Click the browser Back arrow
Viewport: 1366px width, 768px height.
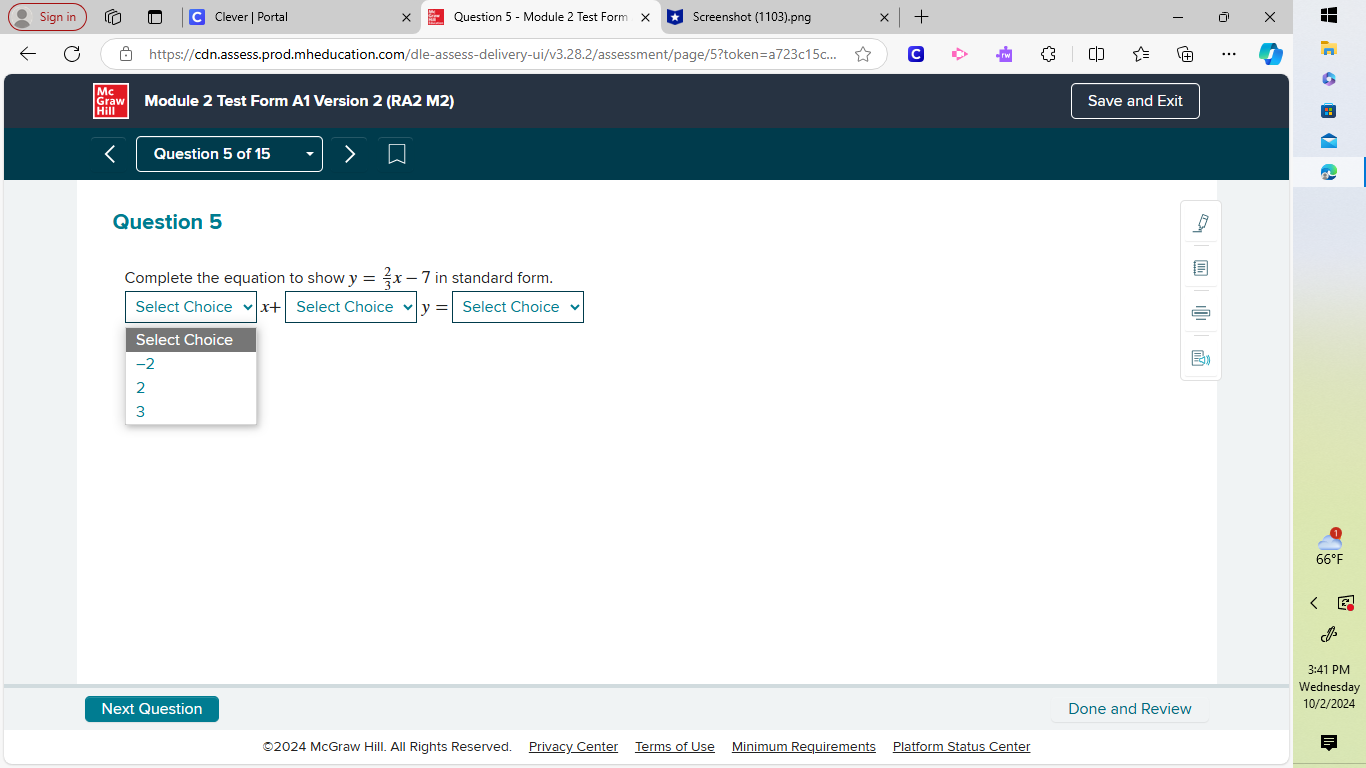(28, 54)
